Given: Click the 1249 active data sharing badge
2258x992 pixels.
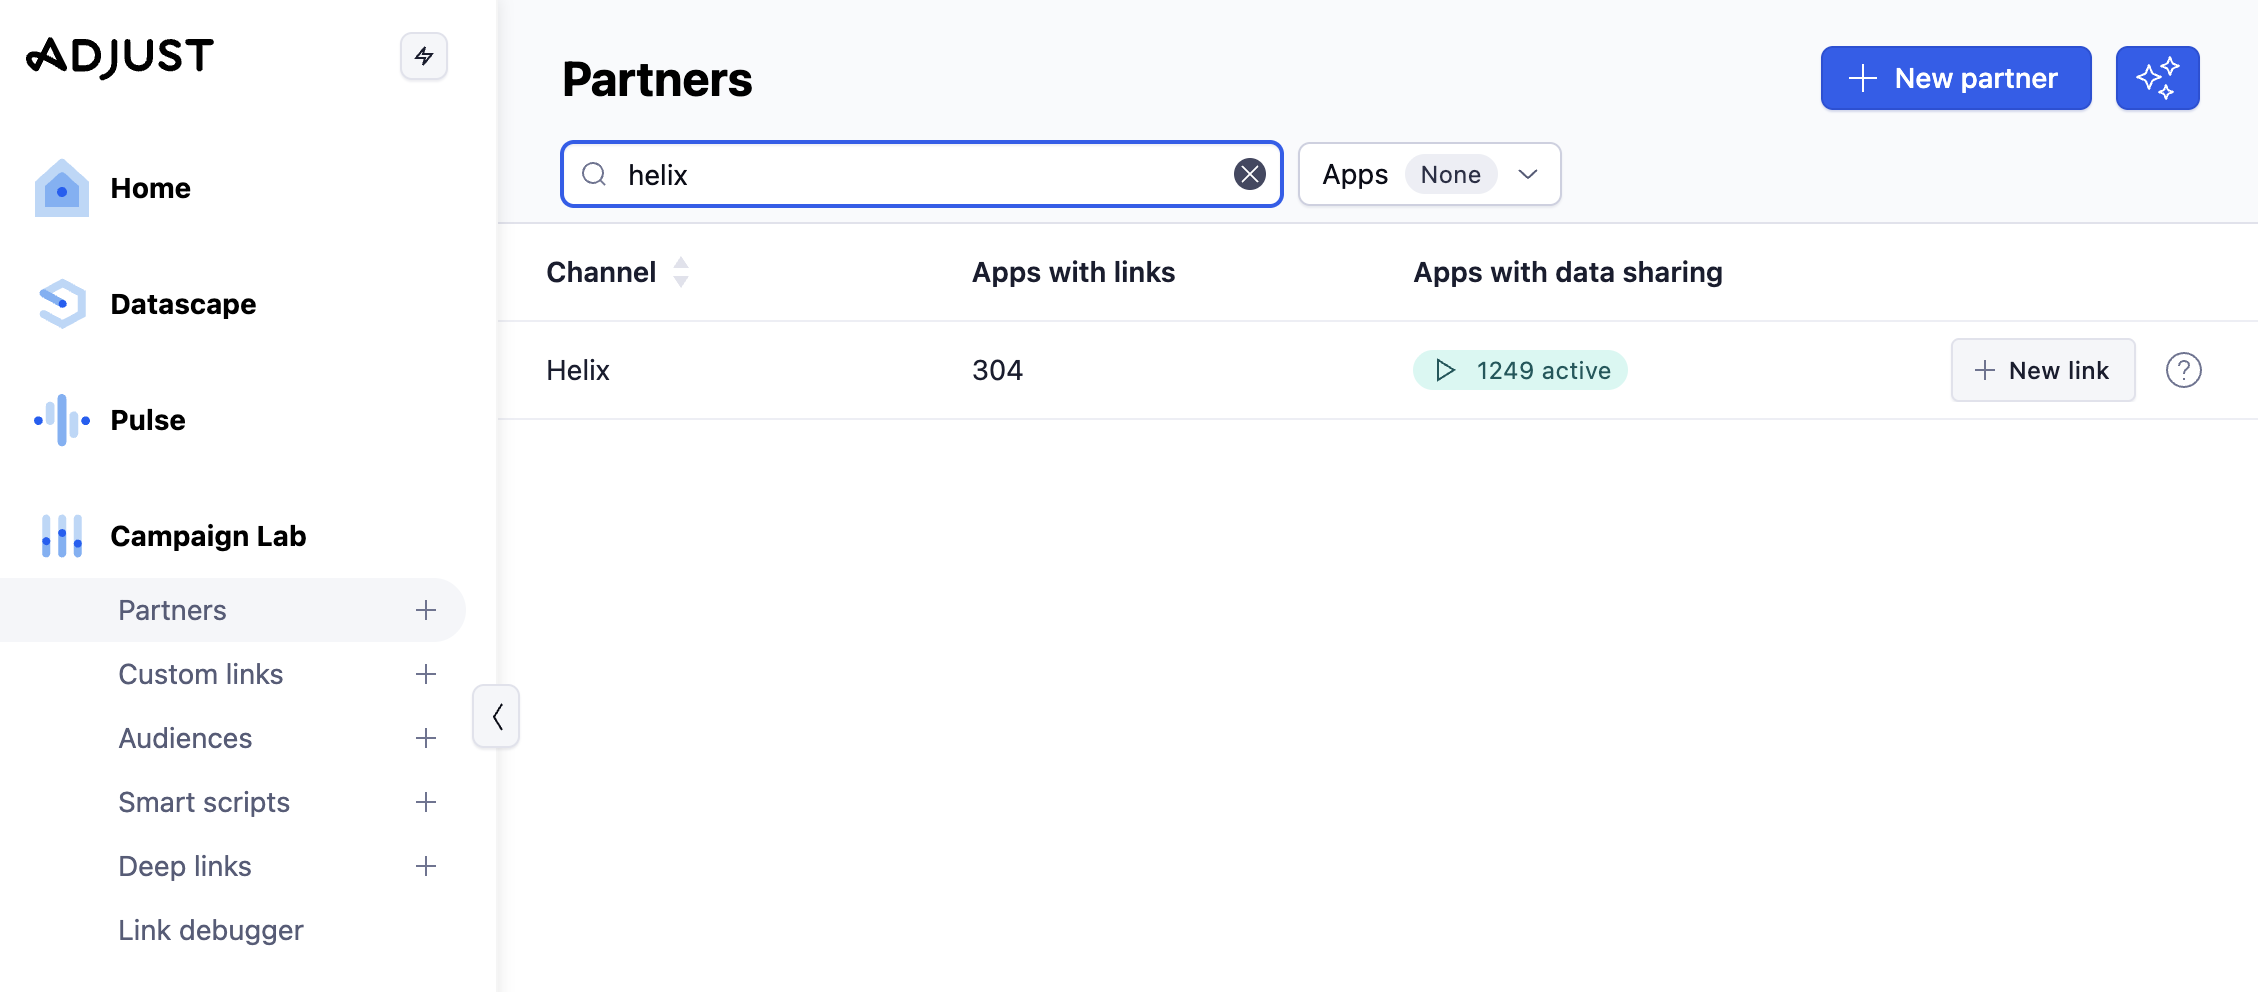Looking at the screenshot, I should click(1520, 370).
